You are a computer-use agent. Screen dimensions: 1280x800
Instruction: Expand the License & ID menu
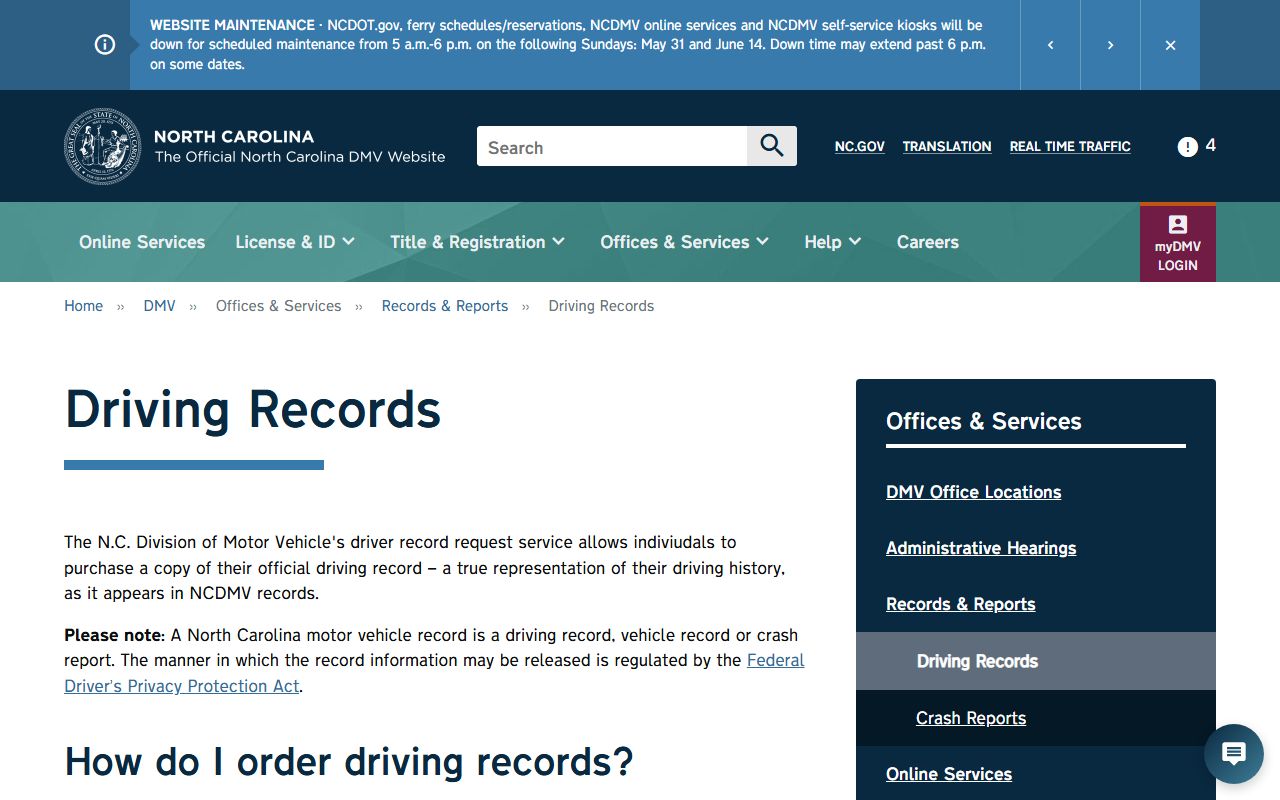[x=295, y=242]
